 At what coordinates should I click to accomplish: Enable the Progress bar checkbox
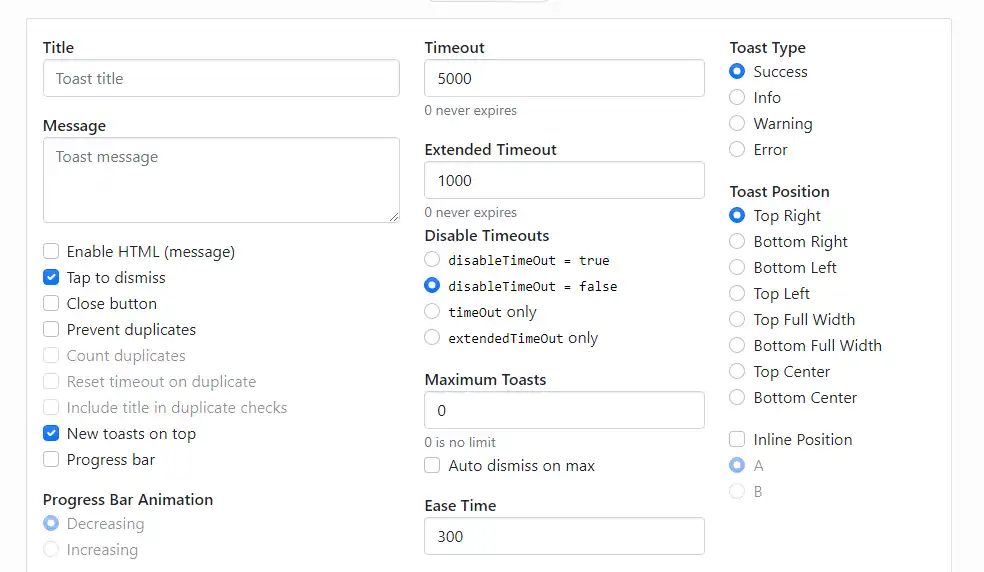tap(51, 460)
